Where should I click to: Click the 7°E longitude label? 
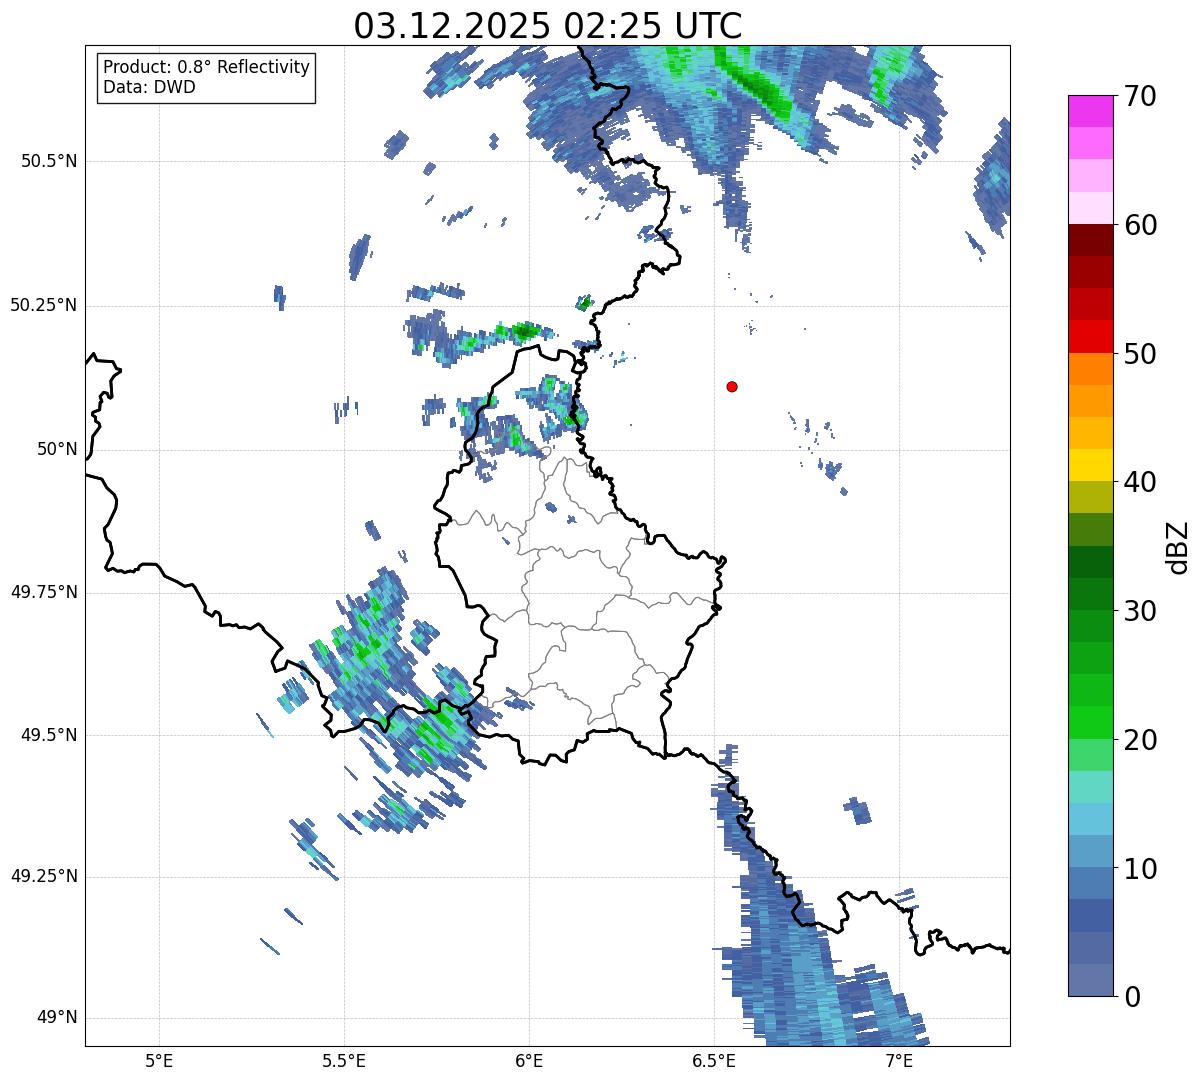point(899,1062)
